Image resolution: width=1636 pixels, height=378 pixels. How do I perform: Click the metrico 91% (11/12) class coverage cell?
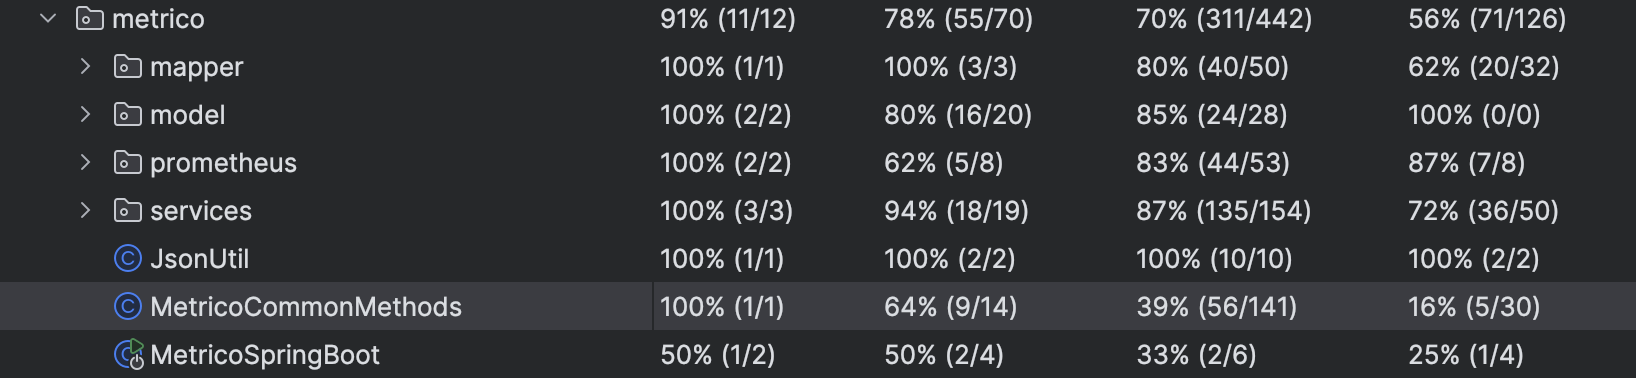(728, 18)
